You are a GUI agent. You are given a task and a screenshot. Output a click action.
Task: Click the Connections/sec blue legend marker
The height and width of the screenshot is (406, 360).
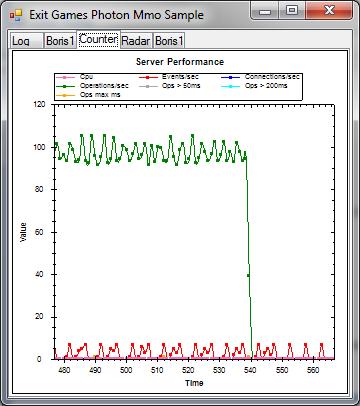(x=231, y=78)
